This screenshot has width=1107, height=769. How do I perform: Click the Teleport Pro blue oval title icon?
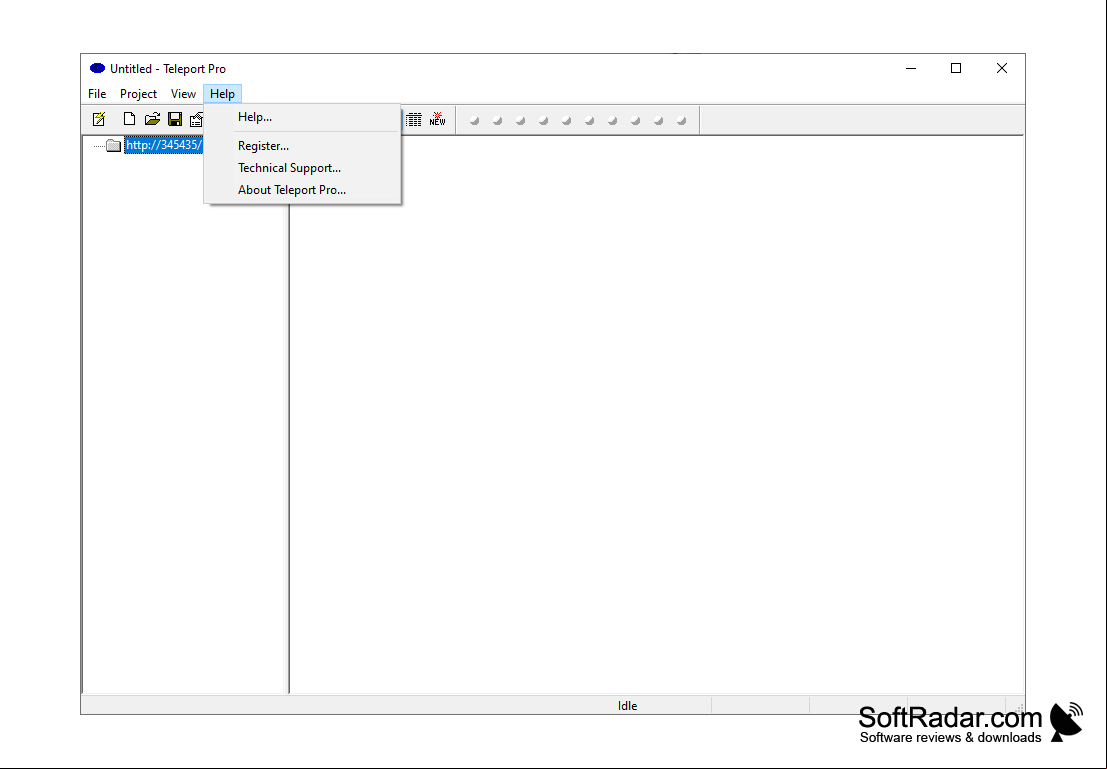(97, 68)
